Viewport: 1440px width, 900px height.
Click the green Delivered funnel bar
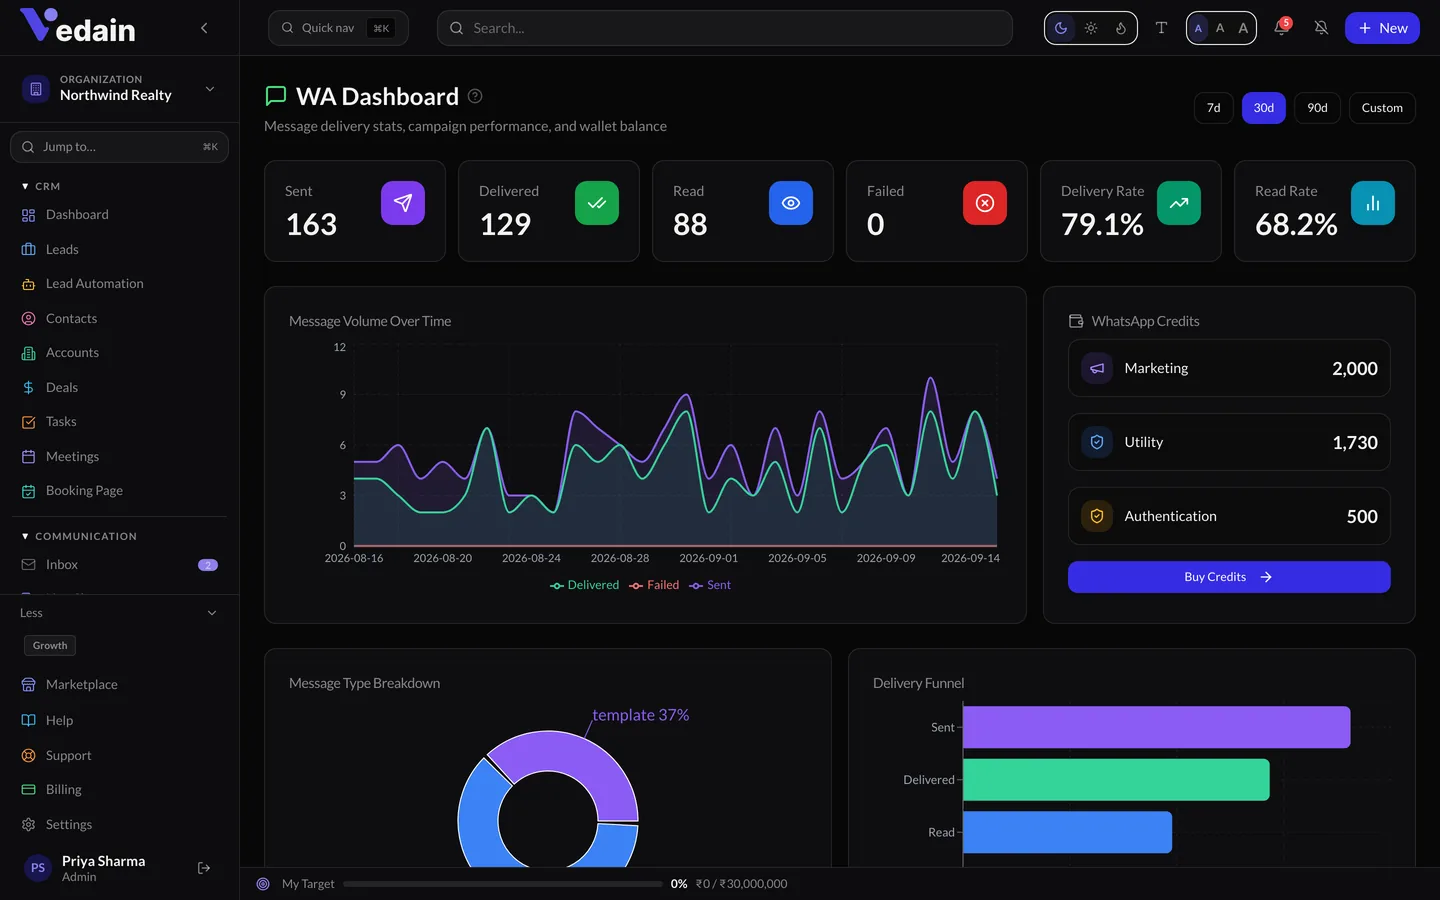coord(1116,780)
